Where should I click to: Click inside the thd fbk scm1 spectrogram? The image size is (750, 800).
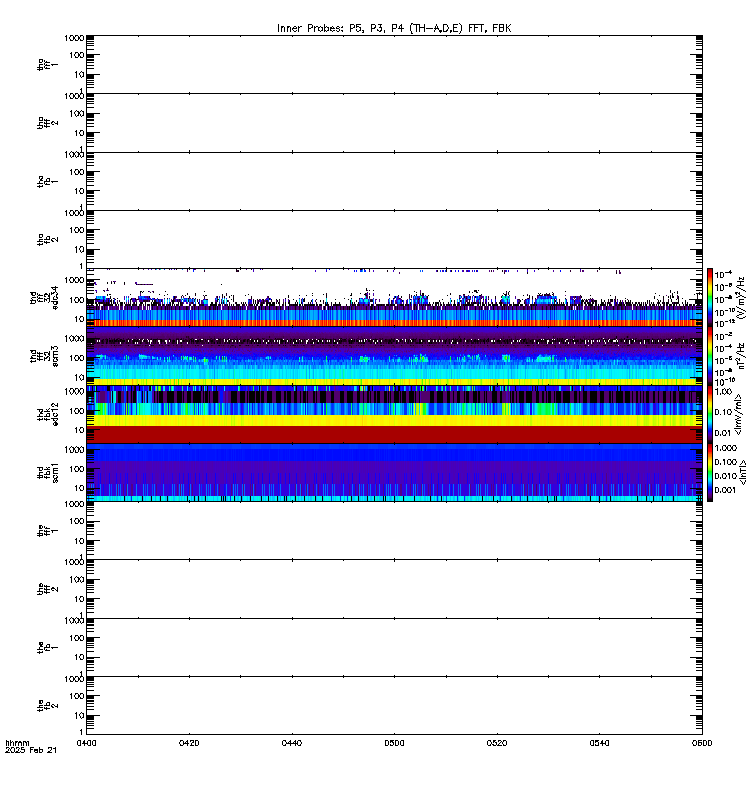394,472
